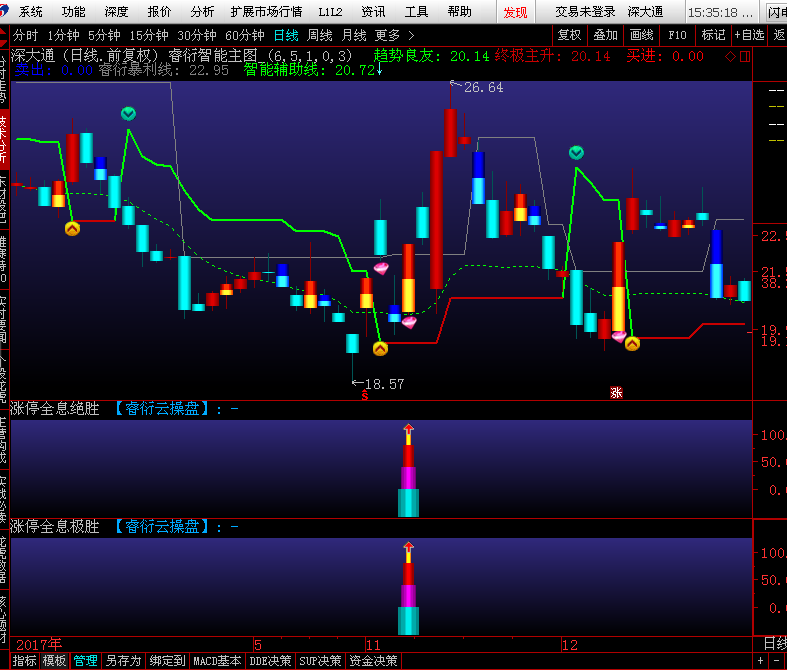Open the 资讯 menu
This screenshot has height=670, width=787.
tap(373, 12)
